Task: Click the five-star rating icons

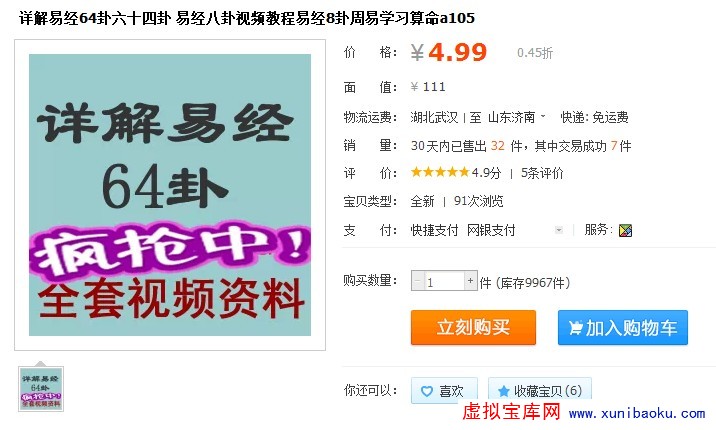Action: (x=440, y=172)
